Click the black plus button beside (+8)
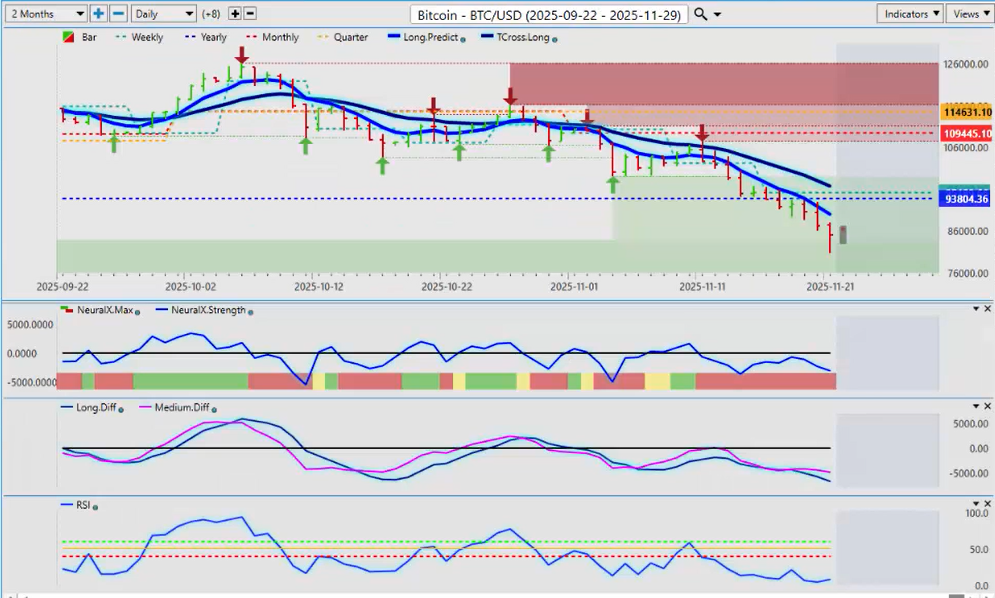Image resolution: width=995 pixels, height=598 pixels. point(235,14)
